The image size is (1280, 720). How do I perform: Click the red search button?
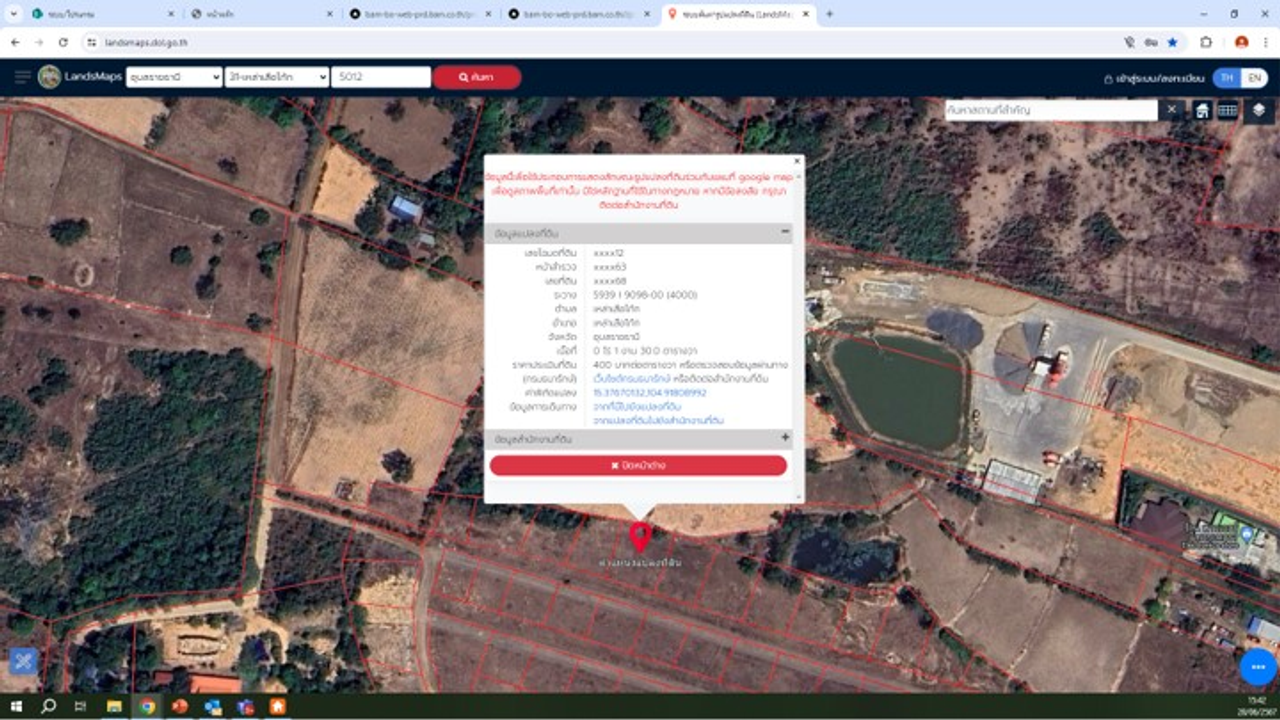[x=477, y=77]
